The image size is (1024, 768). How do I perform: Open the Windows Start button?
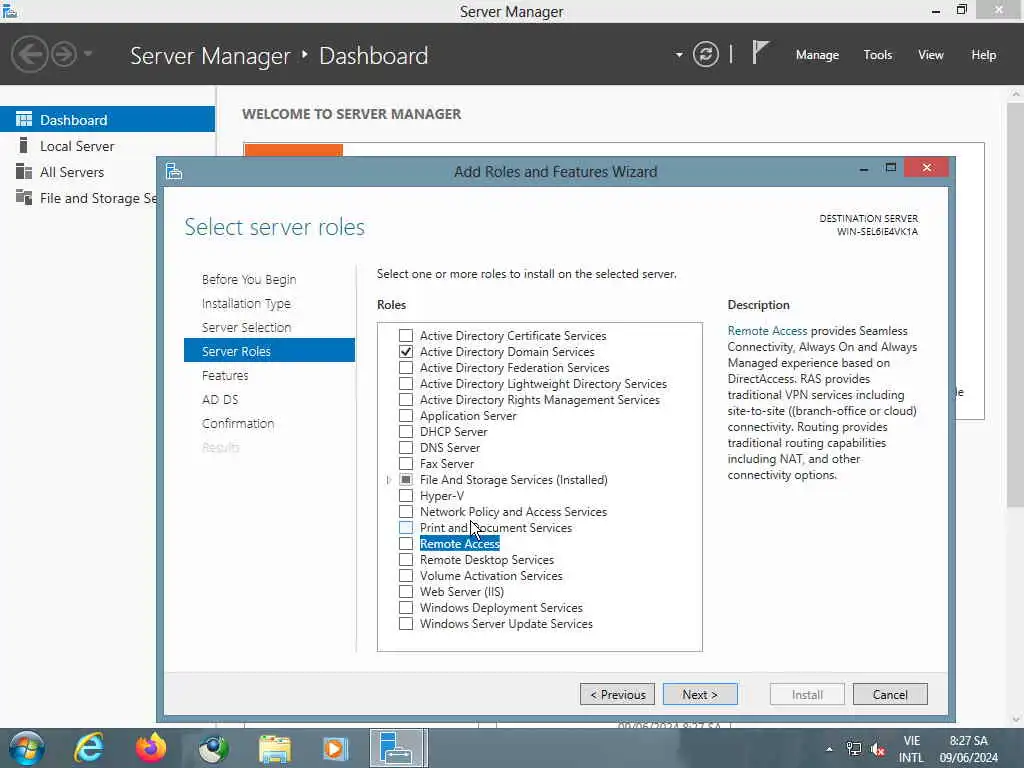tap(27, 748)
